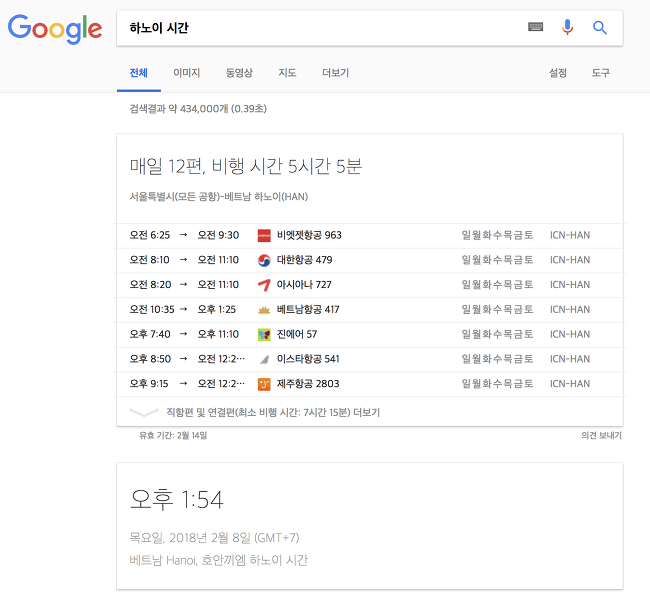Click the date 목요일, 2018년 2월 8일
The image size is (650, 593).
tap(214, 538)
